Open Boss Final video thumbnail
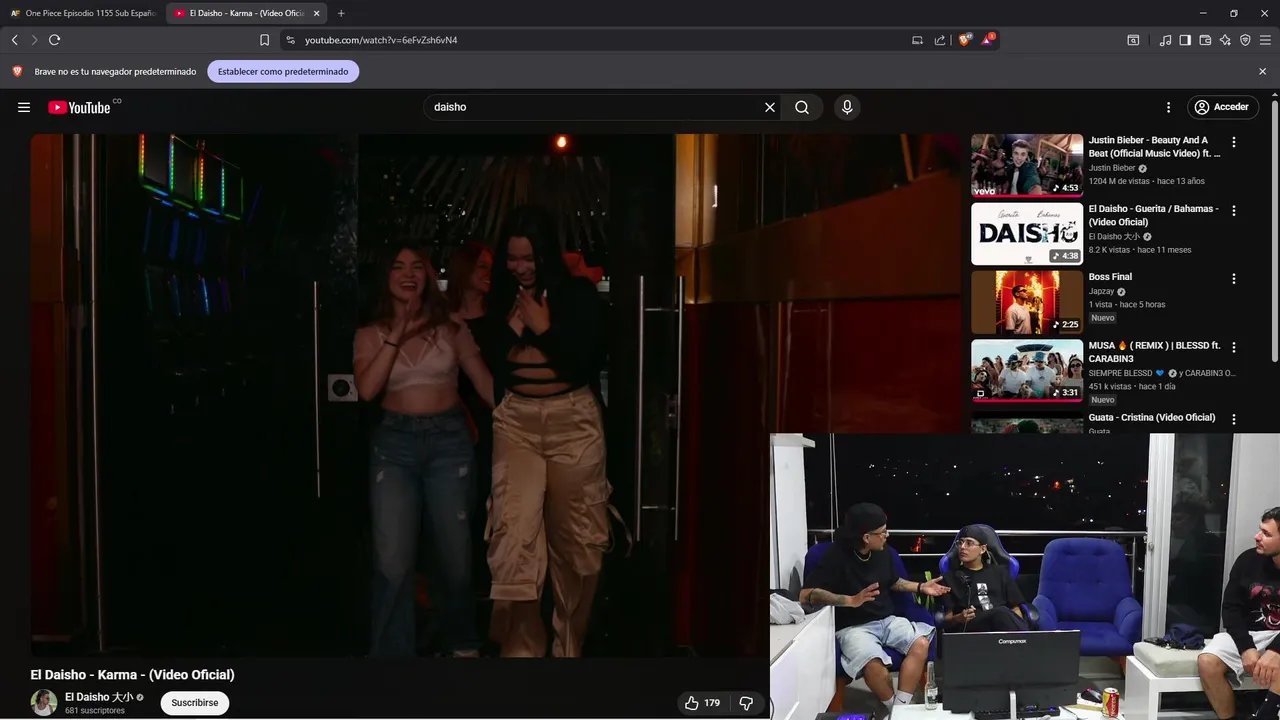This screenshot has width=1280, height=720. [x=1027, y=302]
